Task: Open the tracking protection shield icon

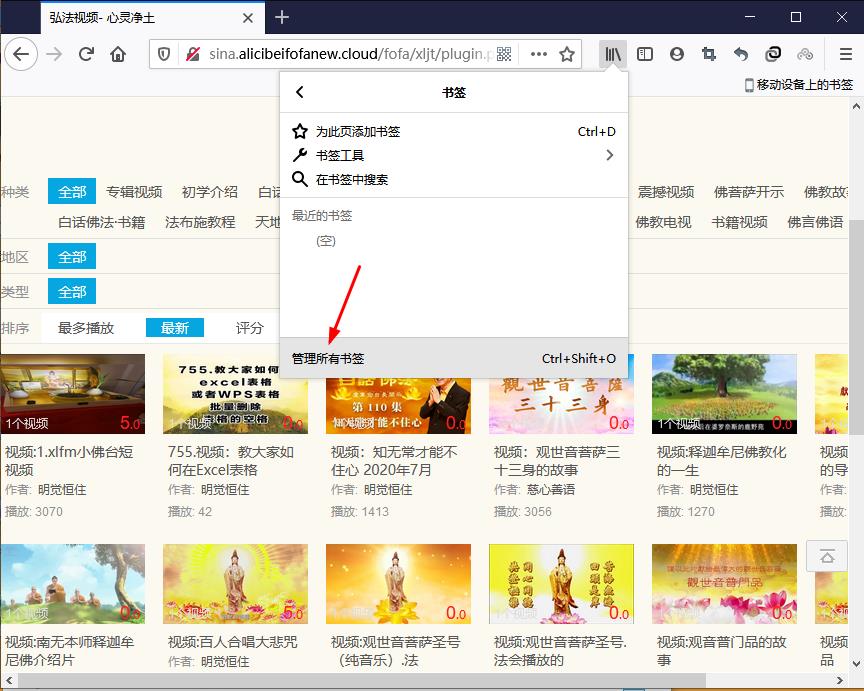Action: pos(164,54)
